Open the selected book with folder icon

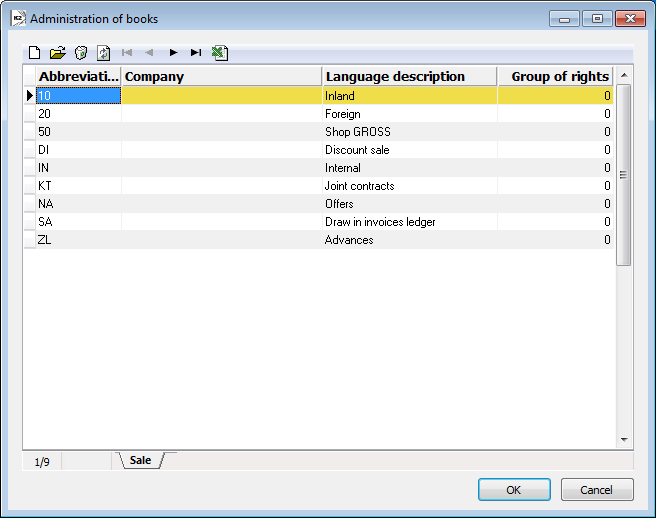tap(57, 53)
